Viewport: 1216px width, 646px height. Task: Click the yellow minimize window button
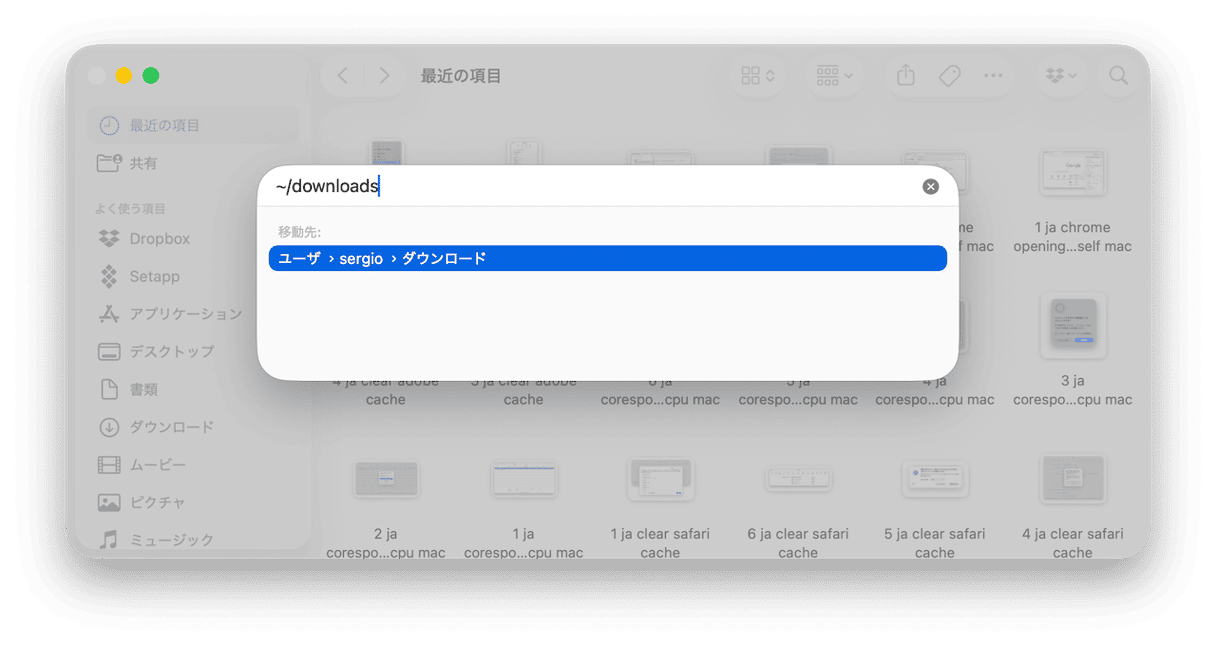tap(124, 76)
